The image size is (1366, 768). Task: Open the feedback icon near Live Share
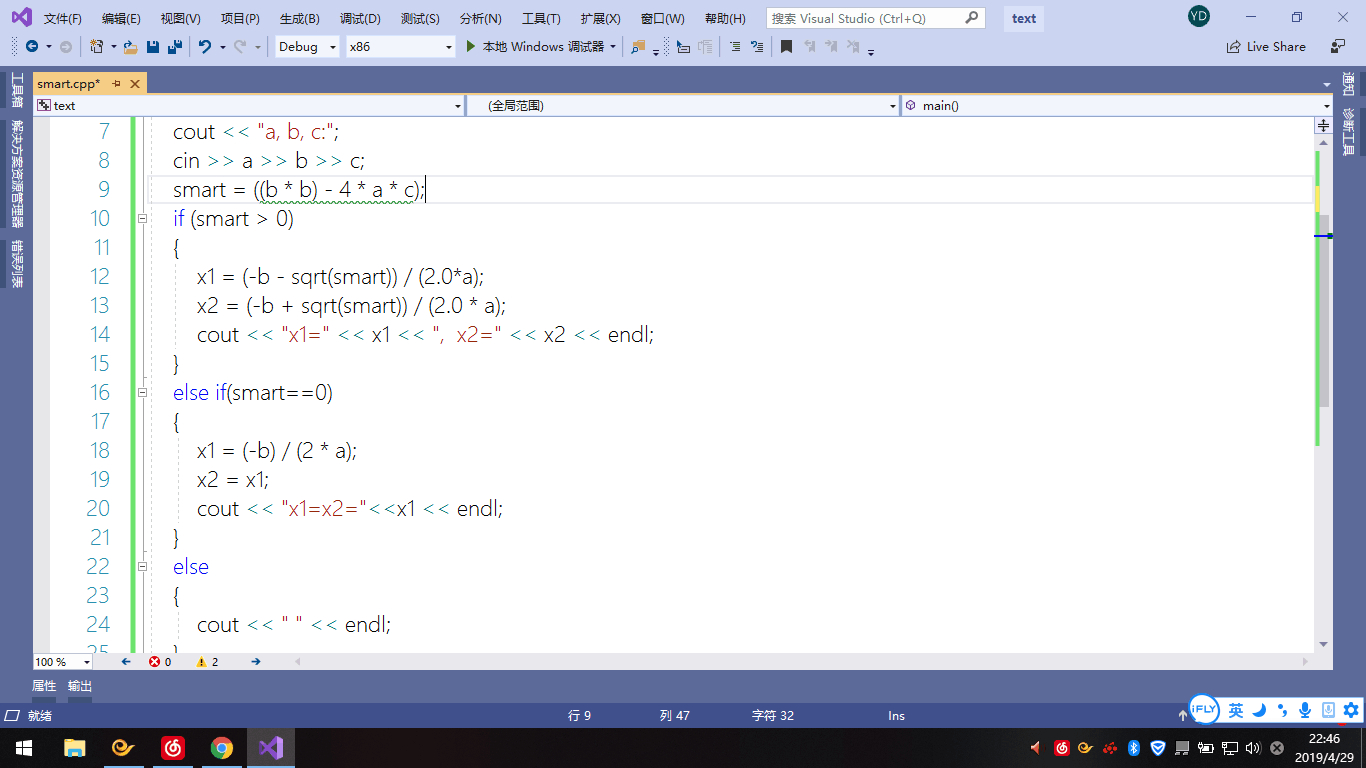pos(1338,46)
